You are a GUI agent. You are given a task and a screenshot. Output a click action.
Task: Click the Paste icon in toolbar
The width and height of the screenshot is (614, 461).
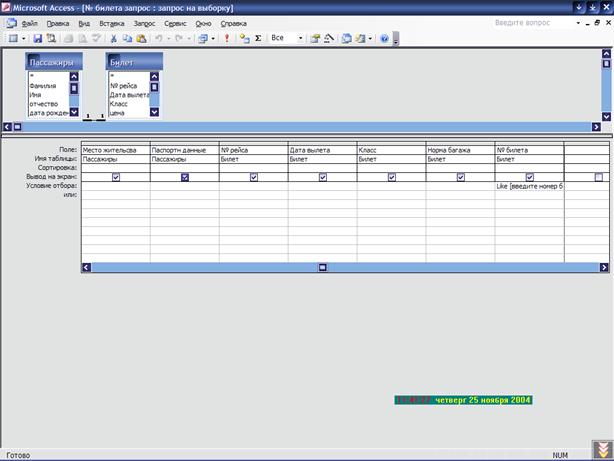click(x=141, y=38)
